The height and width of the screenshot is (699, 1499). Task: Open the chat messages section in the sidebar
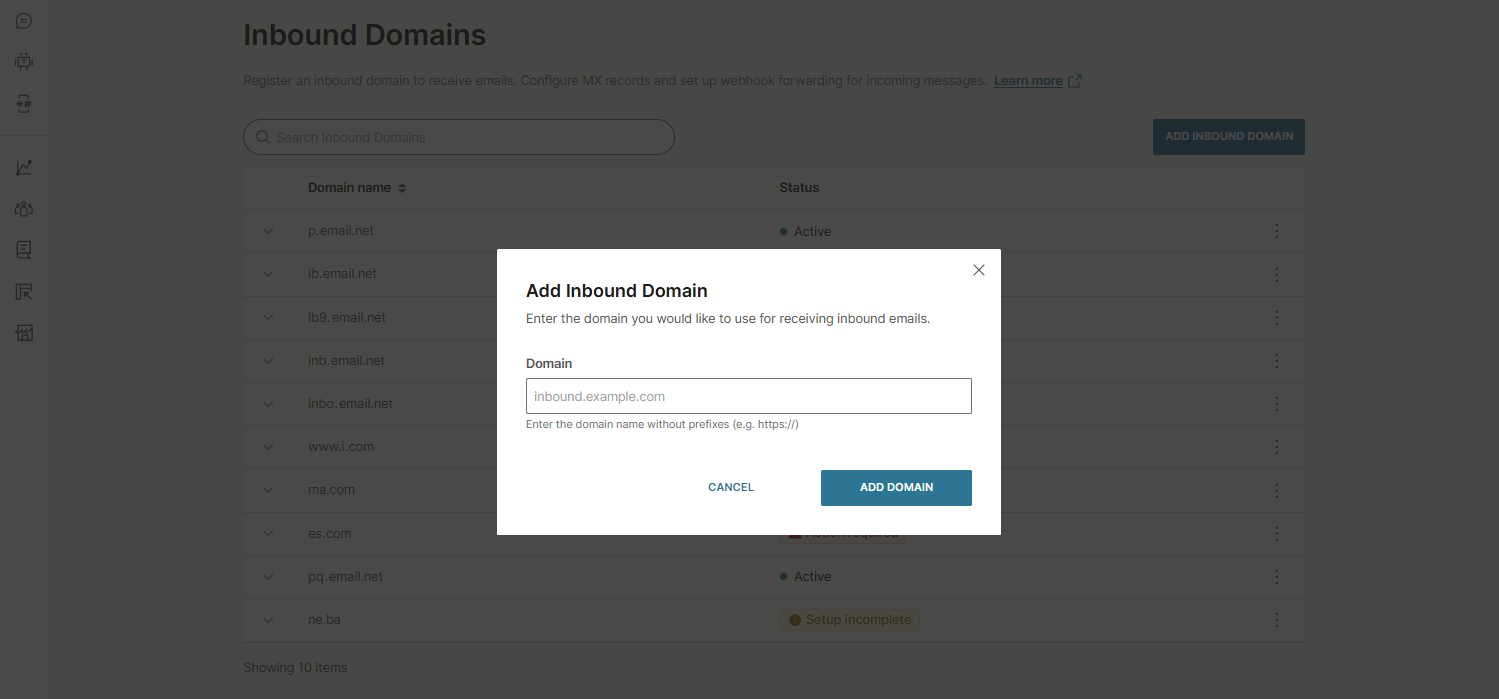pyautogui.click(x=23, y=20)
